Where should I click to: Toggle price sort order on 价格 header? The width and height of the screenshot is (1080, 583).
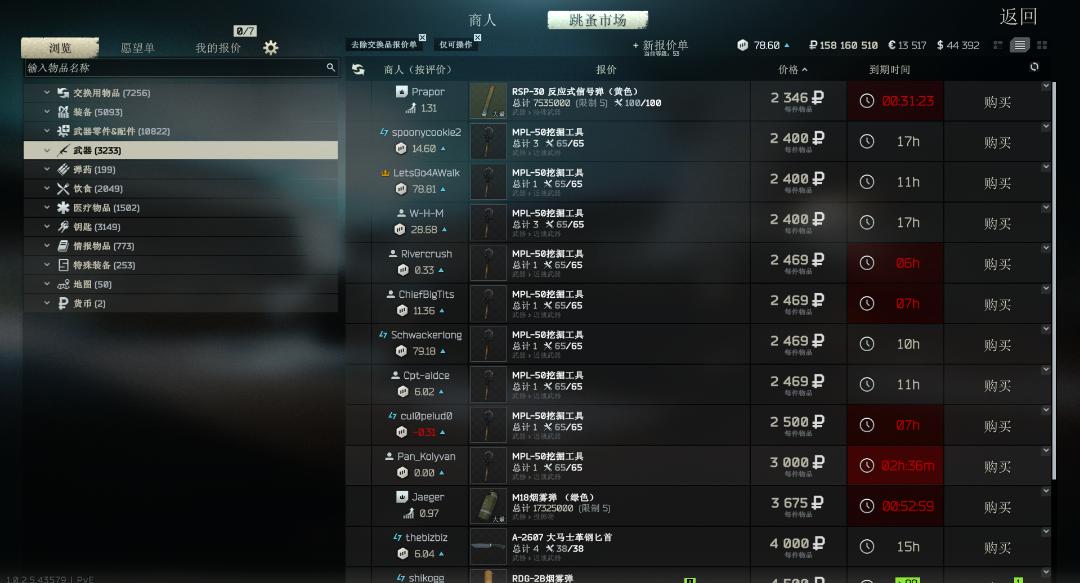pos(792,70)
